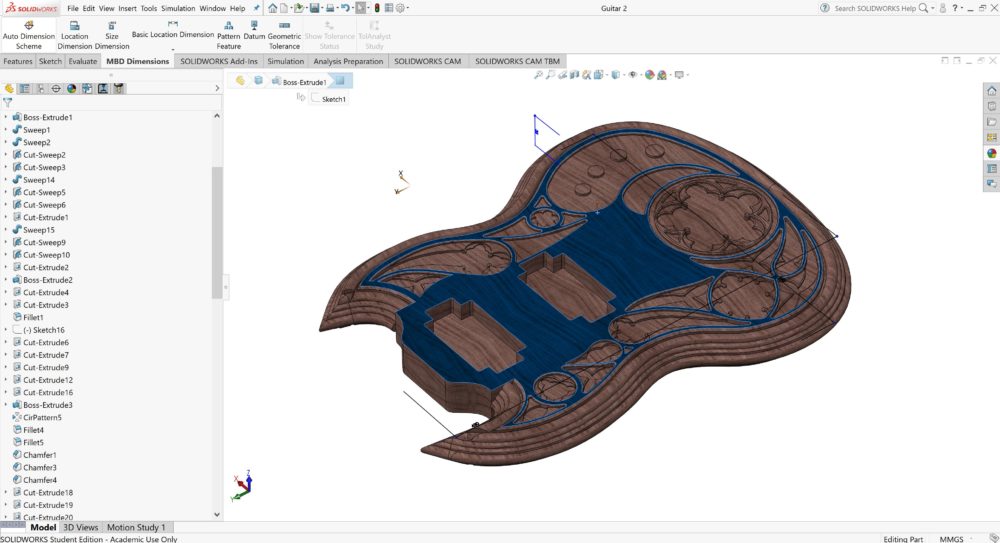The height and width of the screenshot is (543, 1000).
Task: Expand the Boss-Extrude1 tree node
Action: pos(6,118)
